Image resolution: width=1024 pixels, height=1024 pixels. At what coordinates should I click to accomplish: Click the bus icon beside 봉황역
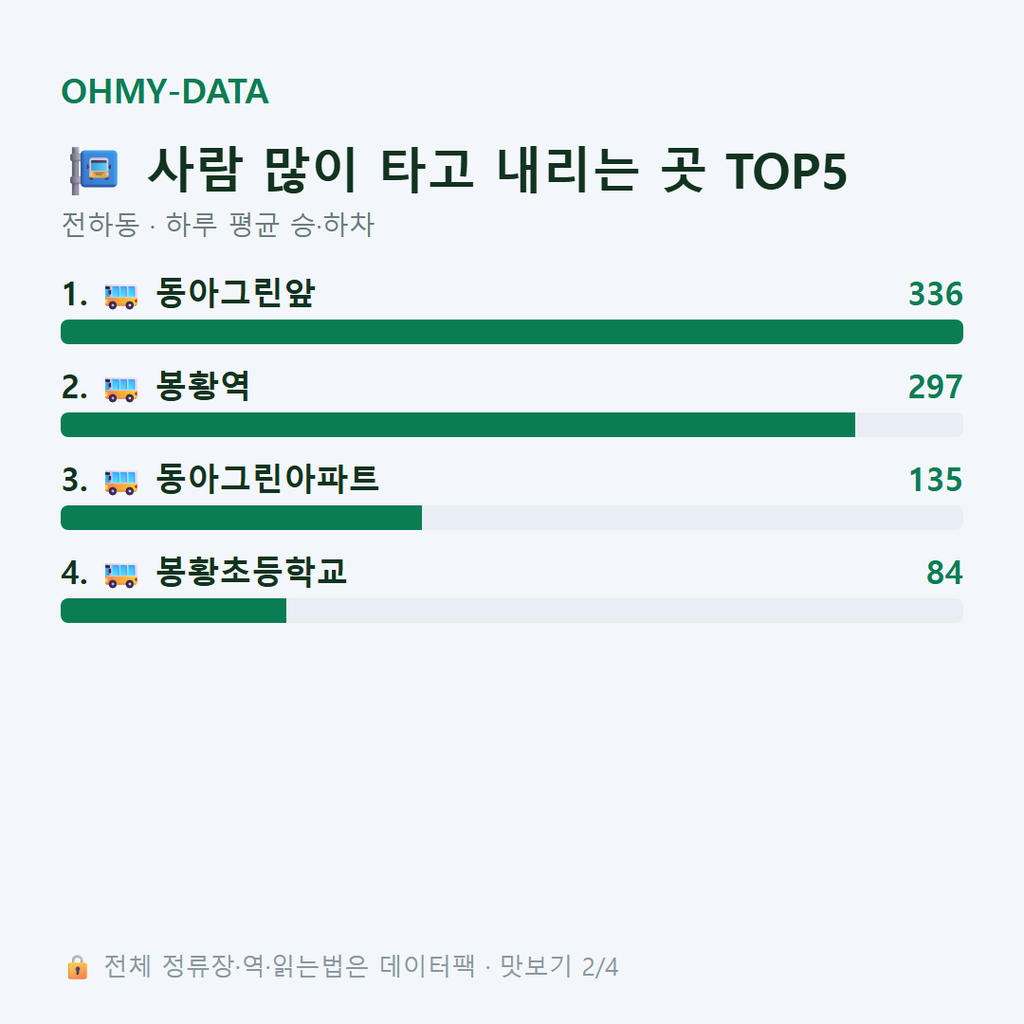[x=121, y=389]
